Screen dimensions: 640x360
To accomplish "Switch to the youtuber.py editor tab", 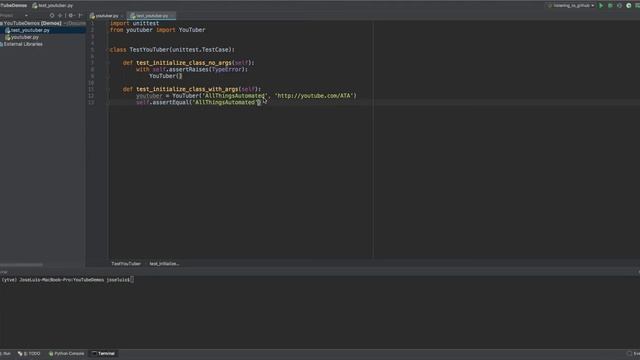I will [x=106, y=16].
